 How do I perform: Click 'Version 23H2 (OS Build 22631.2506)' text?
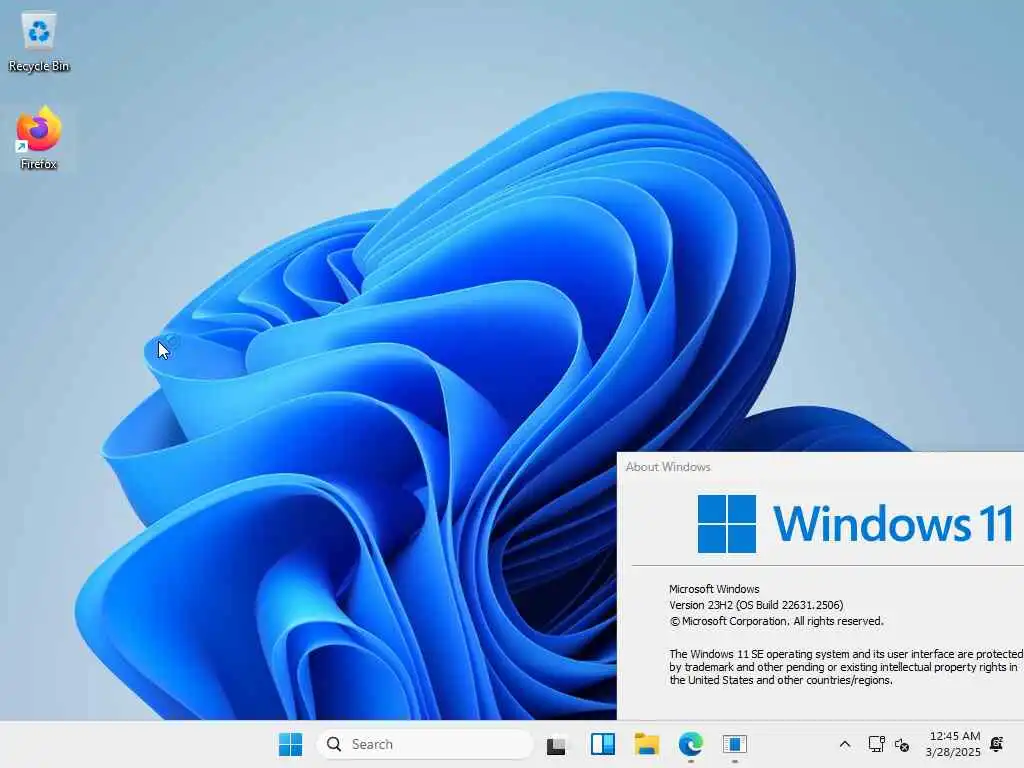click(x=756, y=605)
